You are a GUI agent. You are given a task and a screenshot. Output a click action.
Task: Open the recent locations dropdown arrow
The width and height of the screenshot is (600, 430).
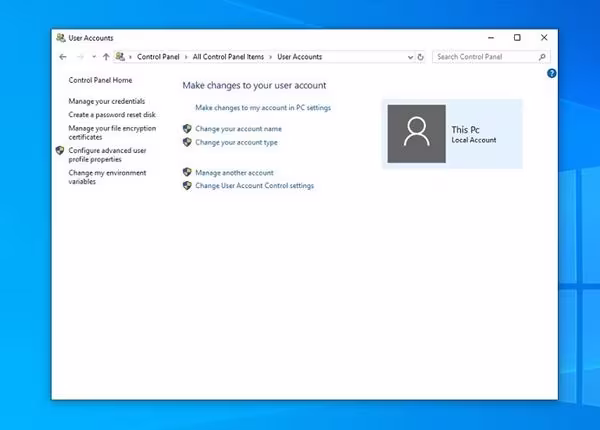(x=94, y=57)
